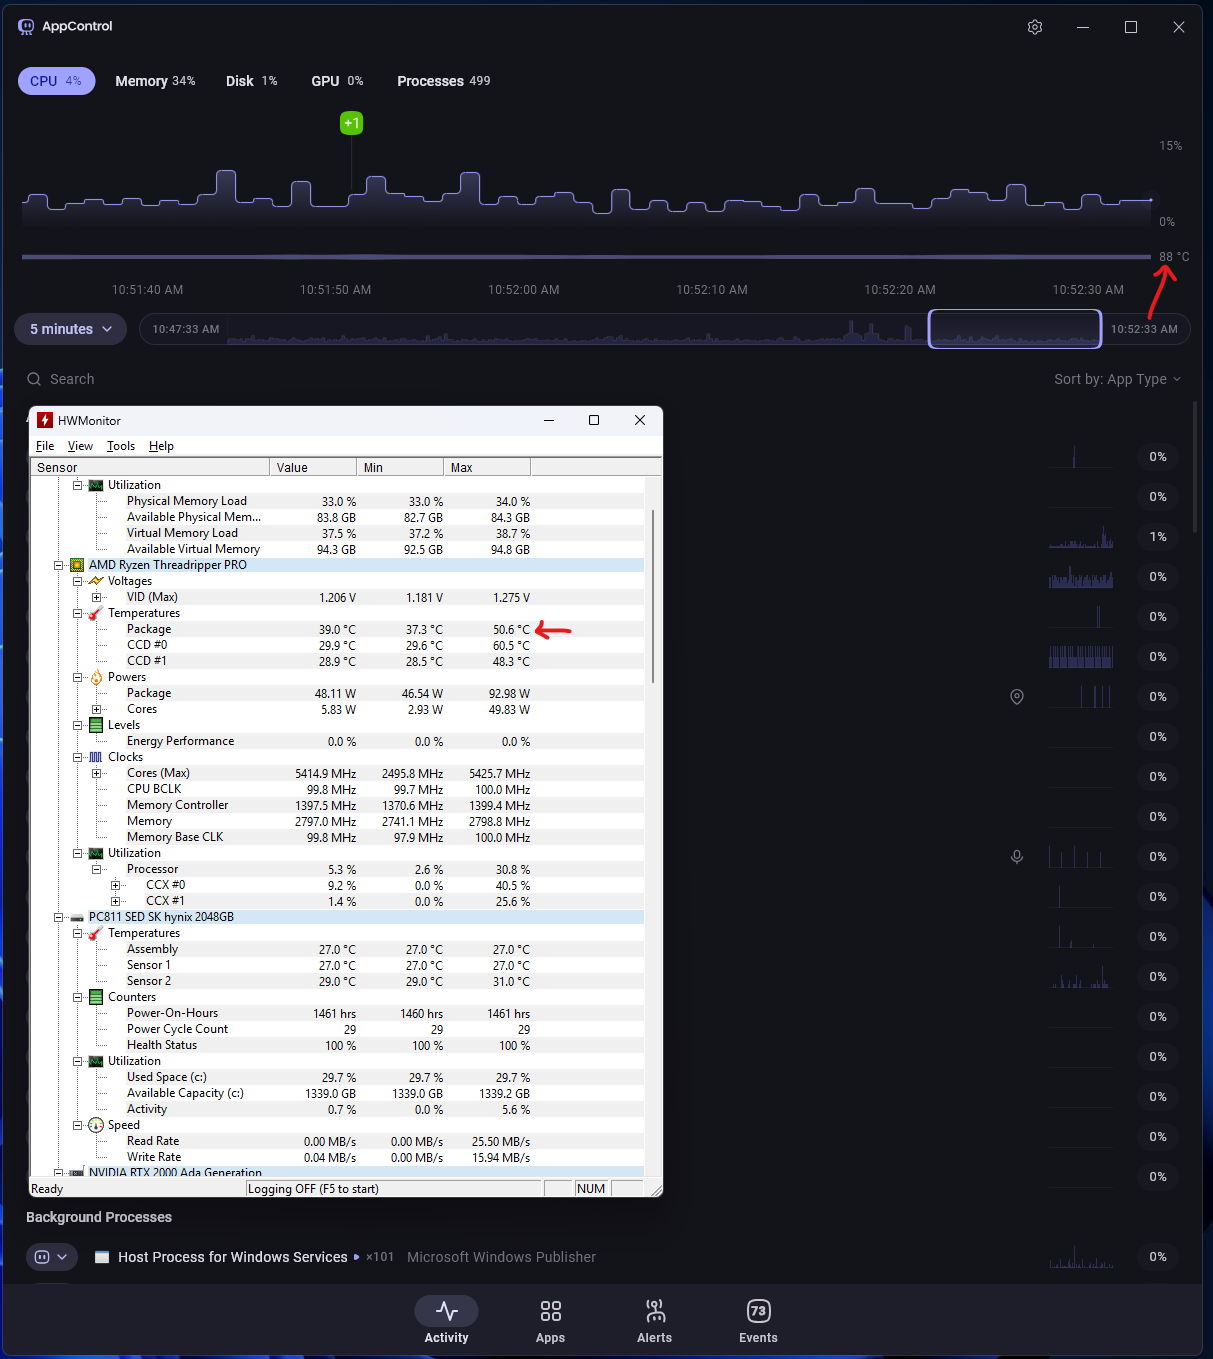
Task: Collapse the PC811 SED SK hynix node
Action: pyautogui.click(x=59, y=917)
